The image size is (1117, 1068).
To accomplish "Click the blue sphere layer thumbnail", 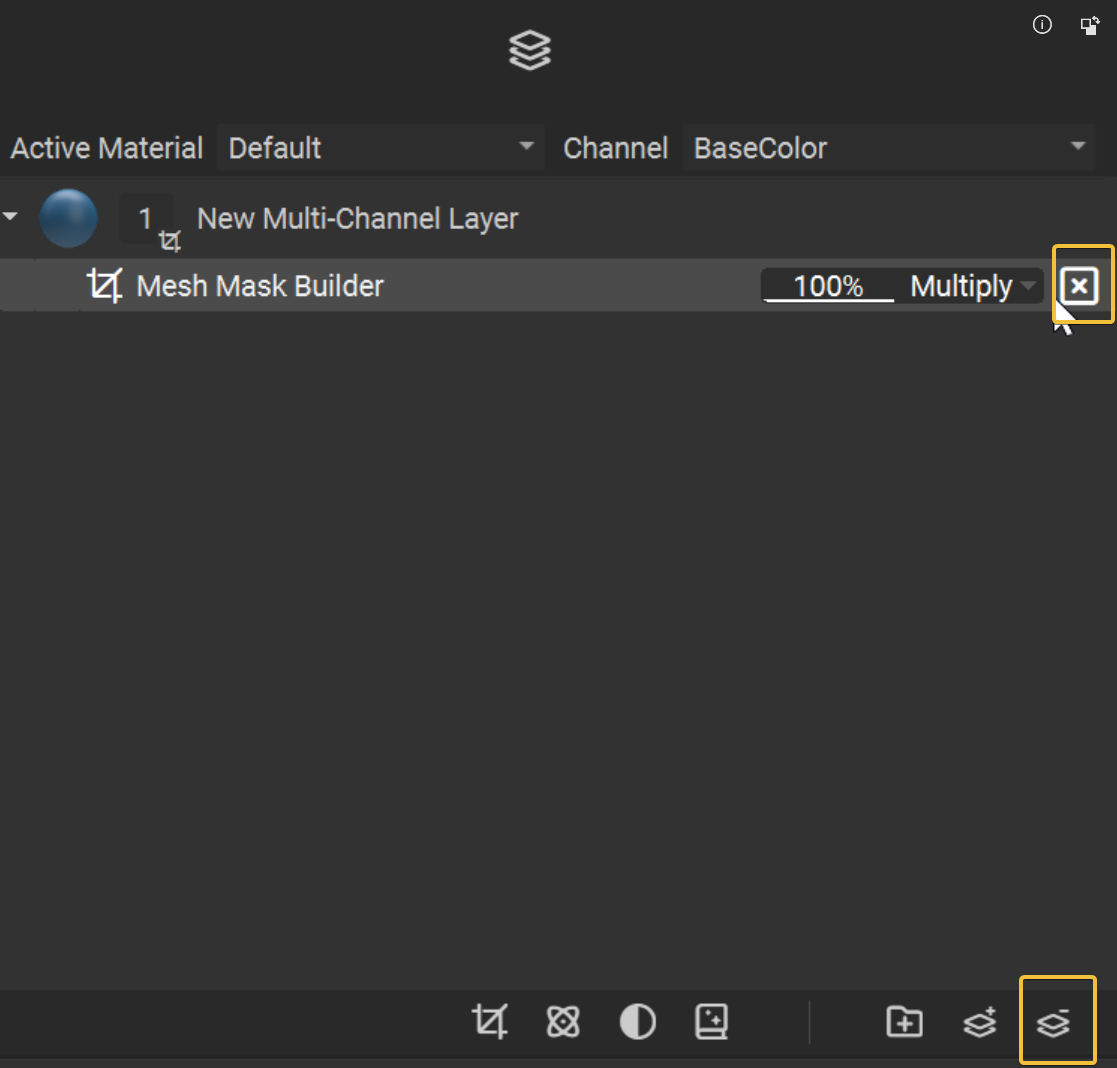I will pos(68,218).
